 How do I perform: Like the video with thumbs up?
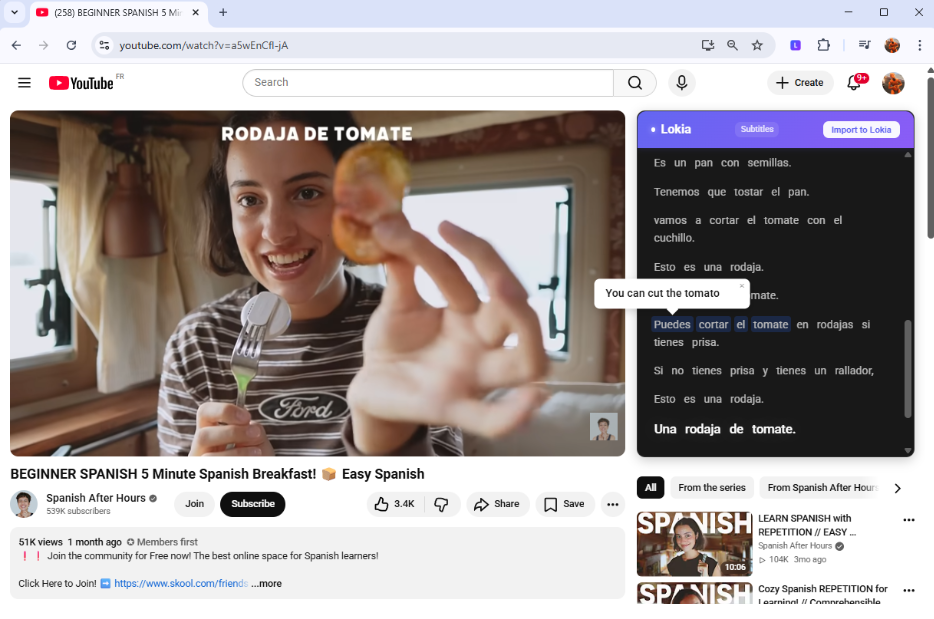(393, 504)
